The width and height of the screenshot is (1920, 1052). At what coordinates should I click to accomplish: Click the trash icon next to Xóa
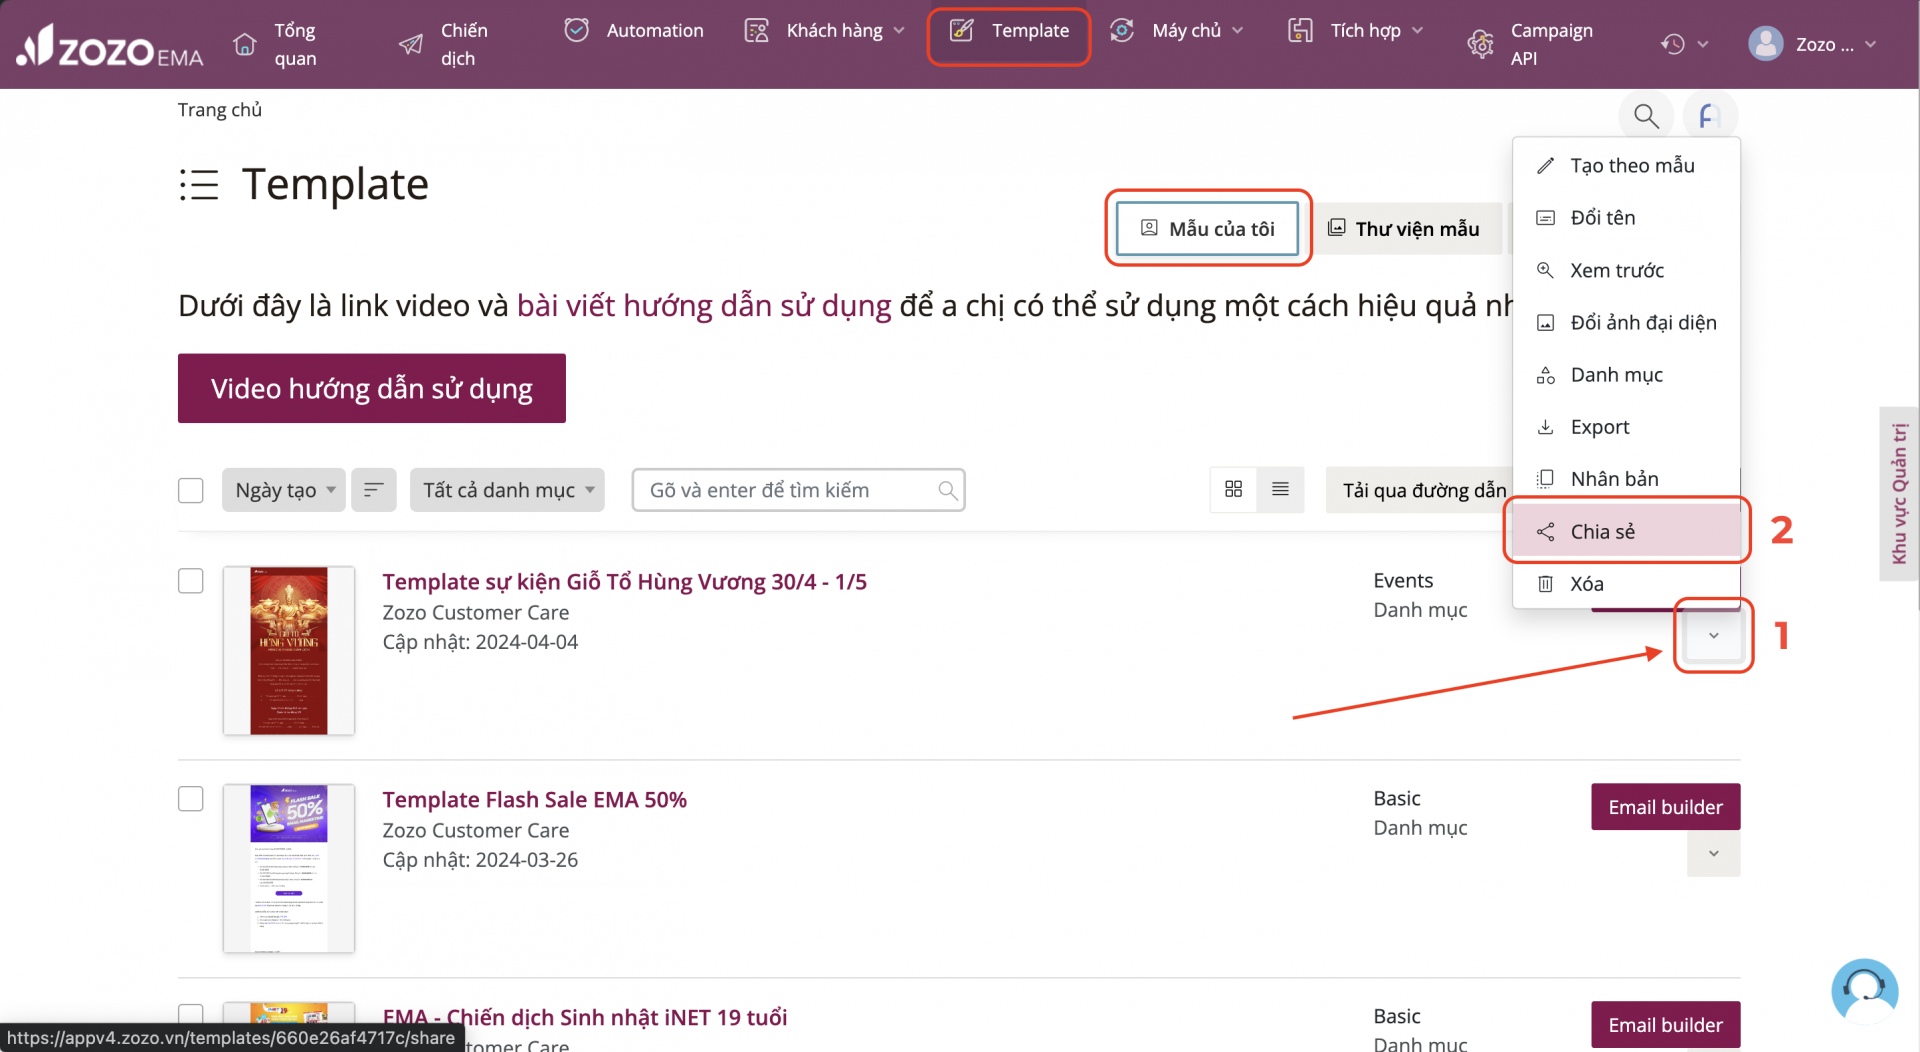pos(1545,584)
